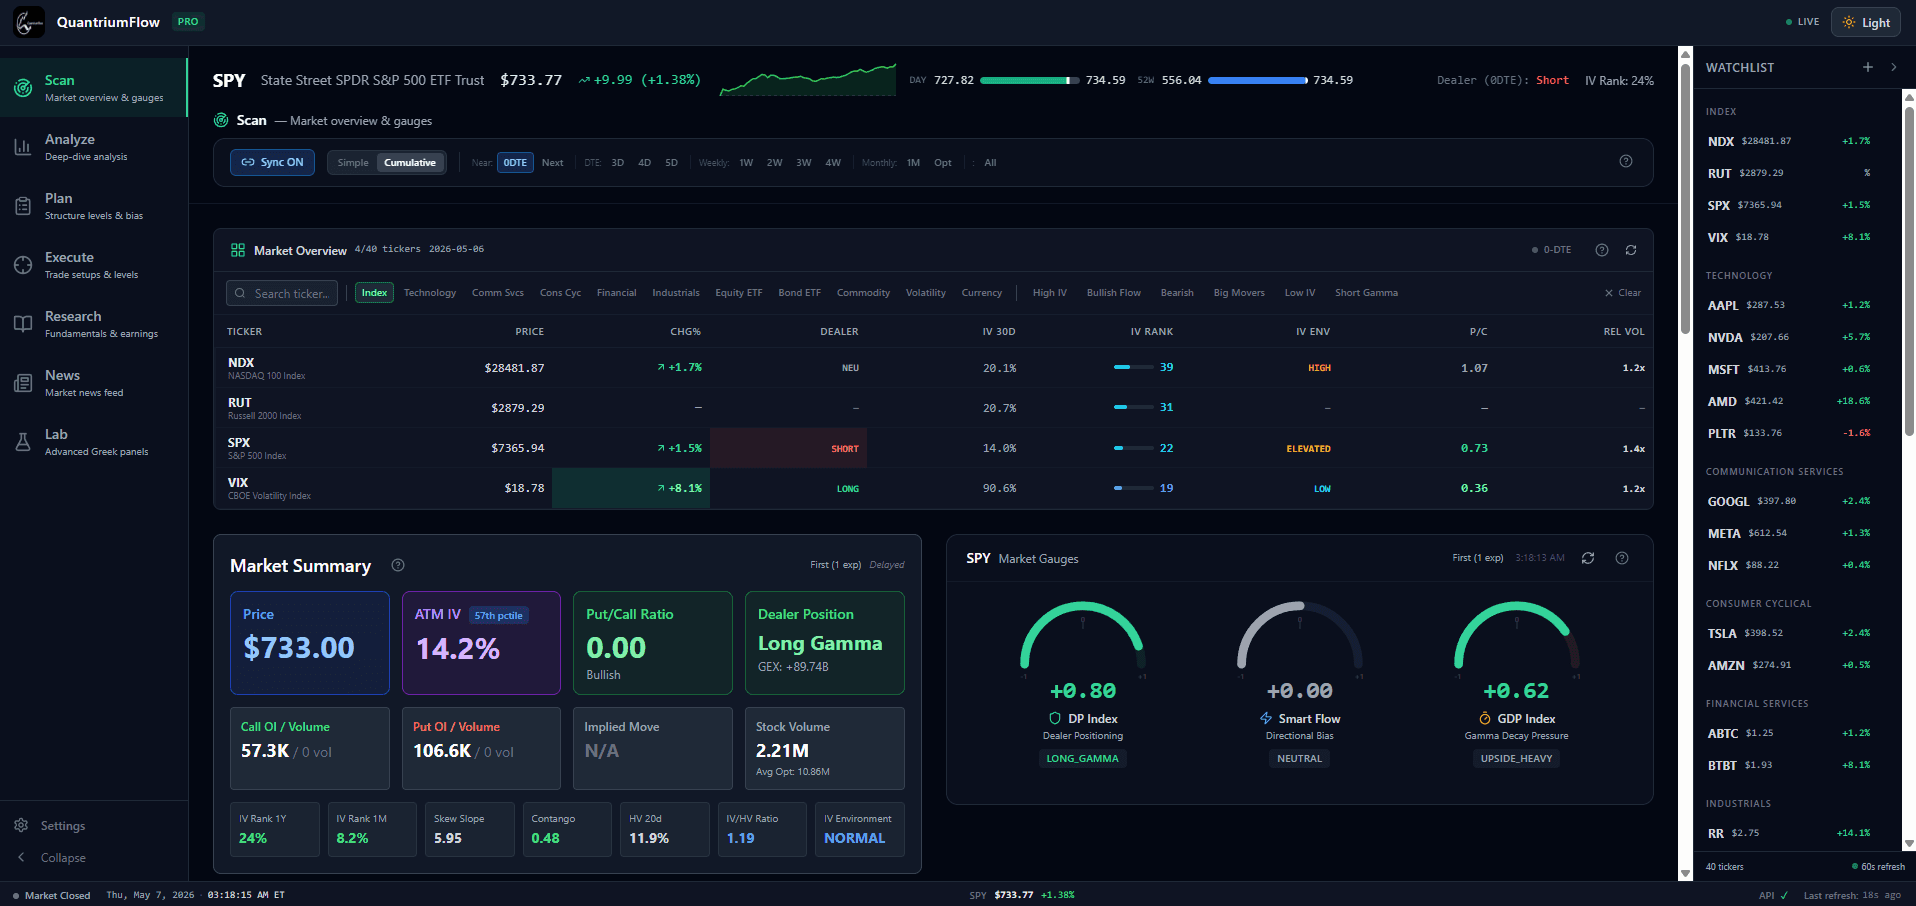This screenshot has width=1916, height=906.
Task: Choose the 1W weekly expiry
Action: [746, 163]
